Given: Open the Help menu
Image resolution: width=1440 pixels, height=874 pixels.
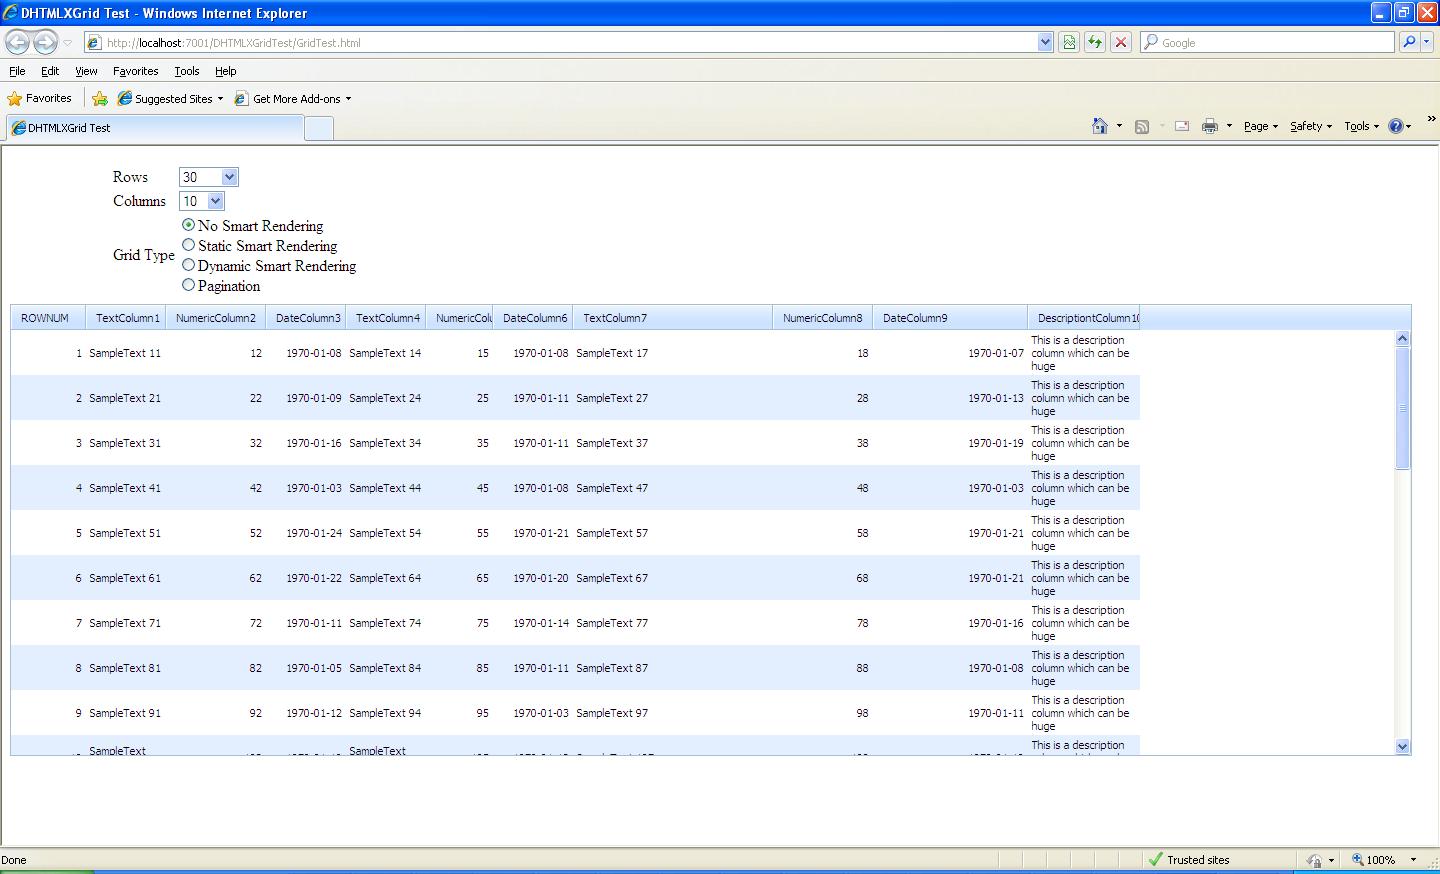Looking at the screenshot, I should [x=225, y=71].
